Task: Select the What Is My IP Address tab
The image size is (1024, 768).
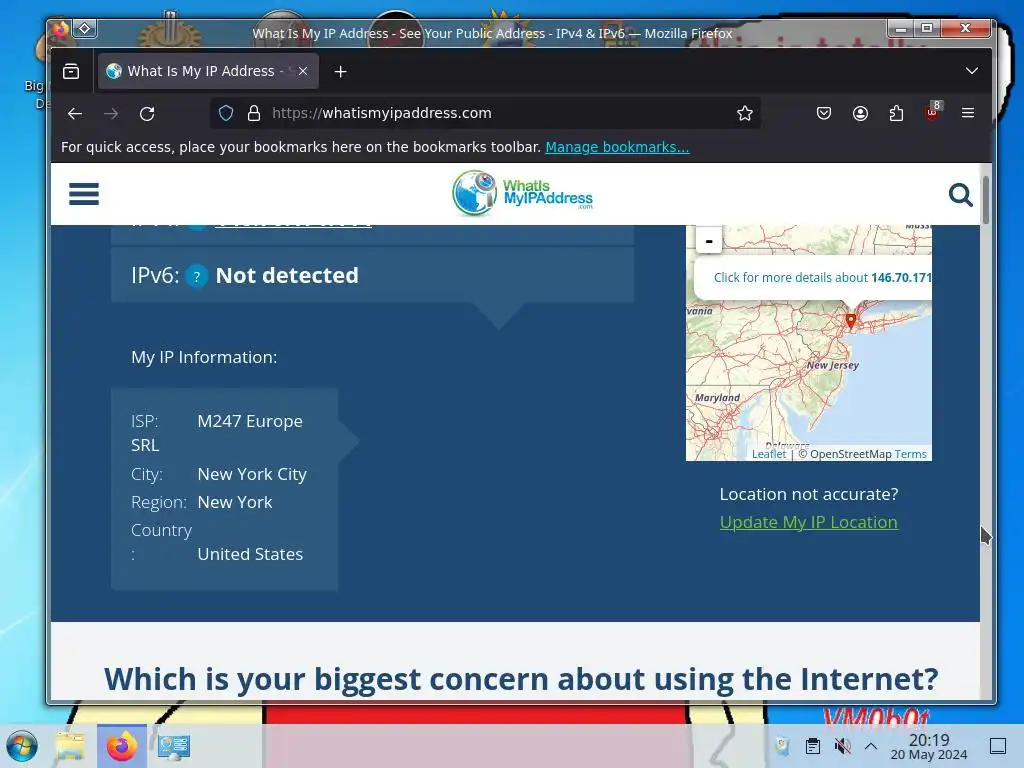Action: 208,71
